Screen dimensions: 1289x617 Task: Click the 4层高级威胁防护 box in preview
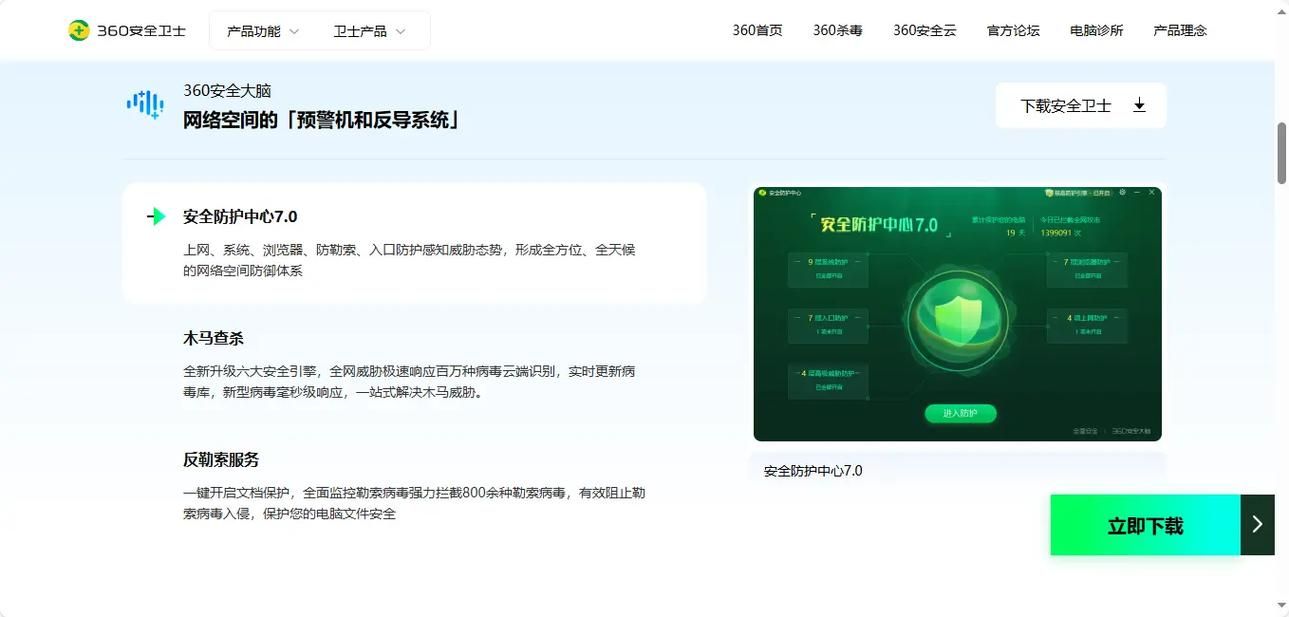tap(829, 380)
